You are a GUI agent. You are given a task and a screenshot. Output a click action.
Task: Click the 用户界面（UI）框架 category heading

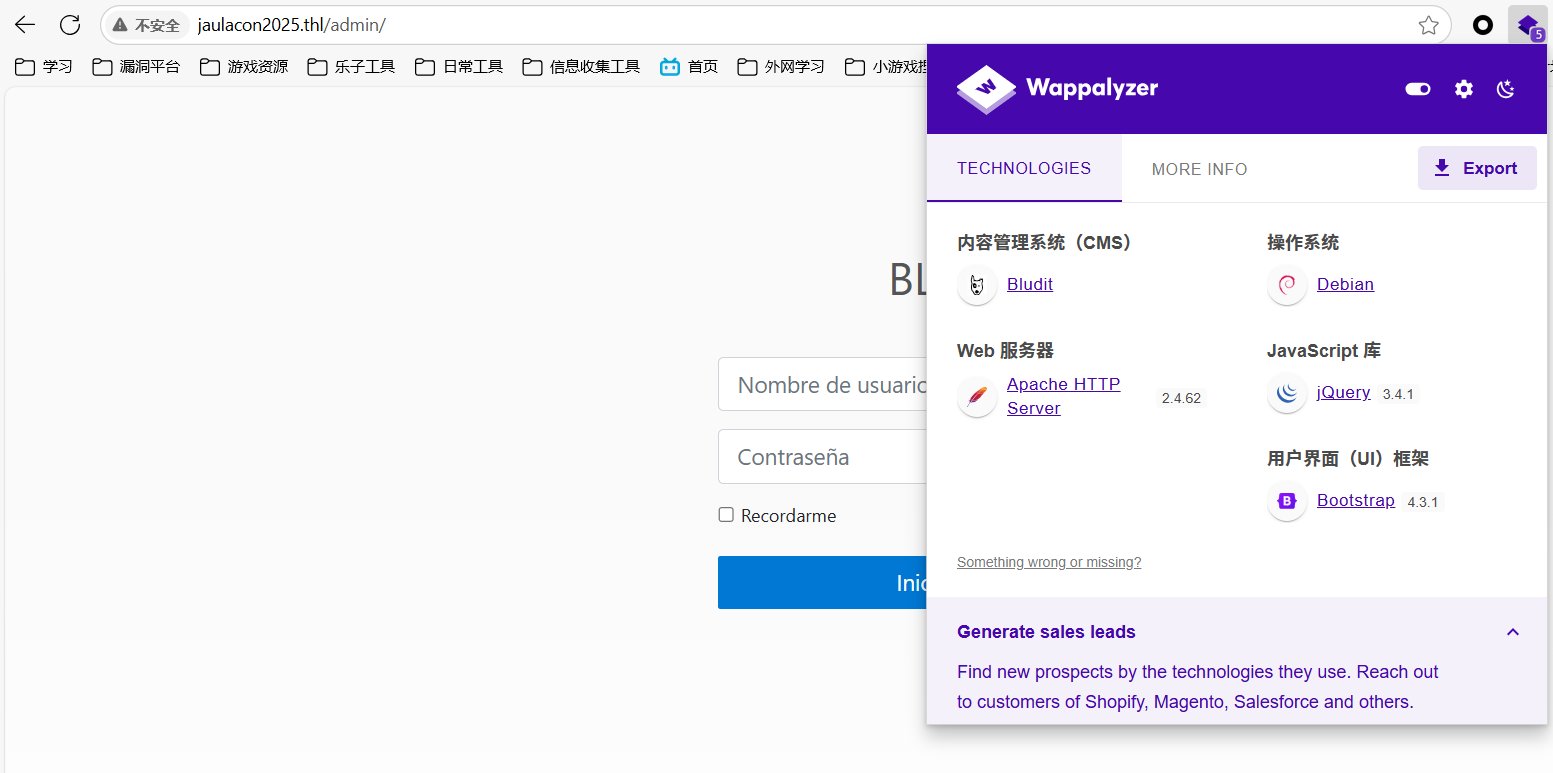(1348, 459)
